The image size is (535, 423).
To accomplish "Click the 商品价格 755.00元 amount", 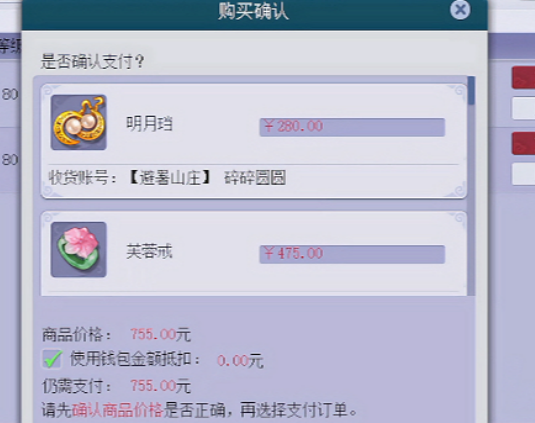I will pyautogui.click(x=160, y=334).
